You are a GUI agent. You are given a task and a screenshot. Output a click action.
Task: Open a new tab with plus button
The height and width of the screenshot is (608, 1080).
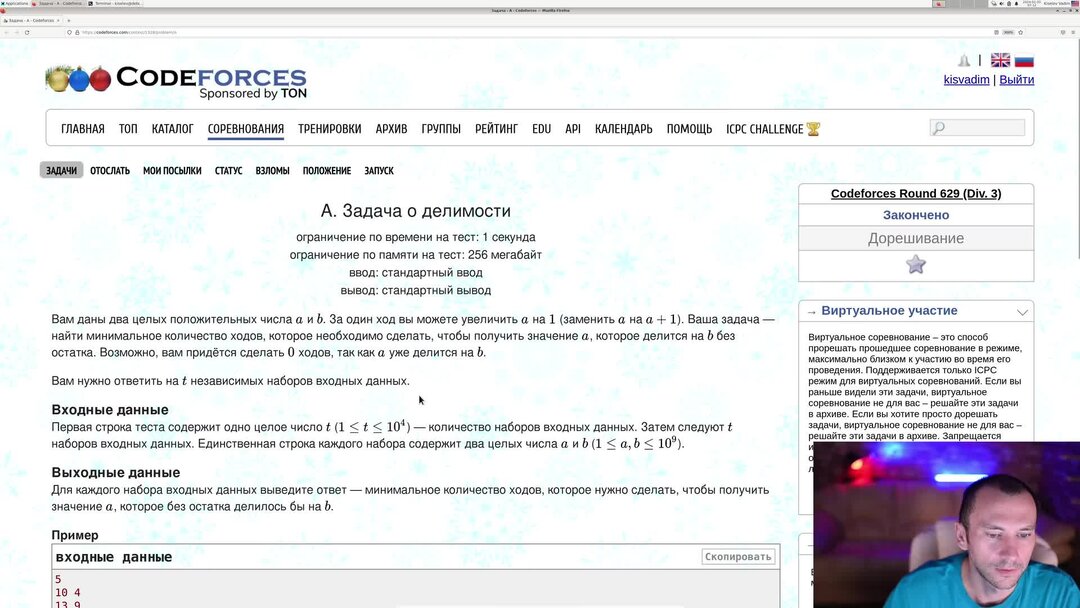[x=68, y=21]
